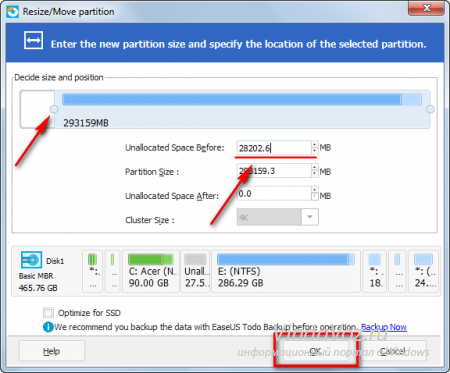Screen dimensions: 450x373
Task: Click the left partition resize handle
Action: tap(54, 109)
